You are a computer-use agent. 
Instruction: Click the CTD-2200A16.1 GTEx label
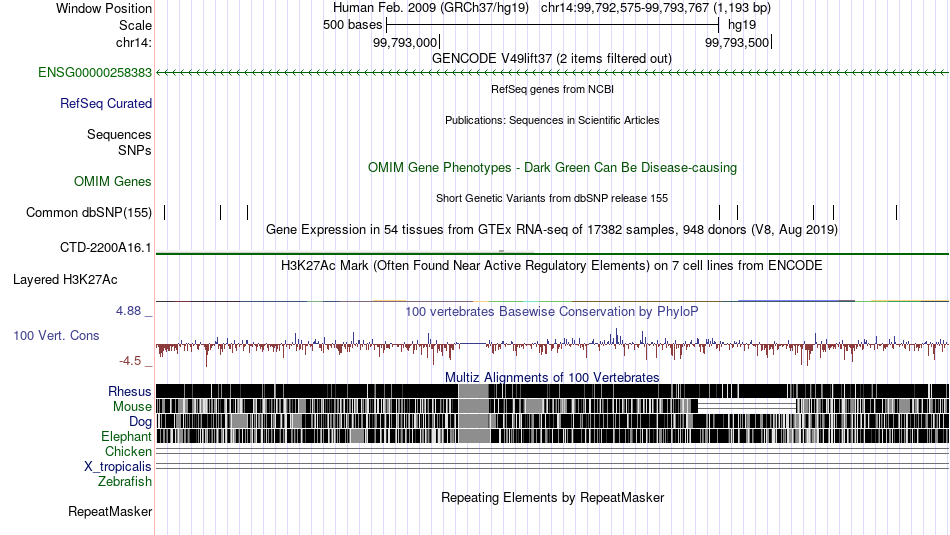[x=105, y=248]
